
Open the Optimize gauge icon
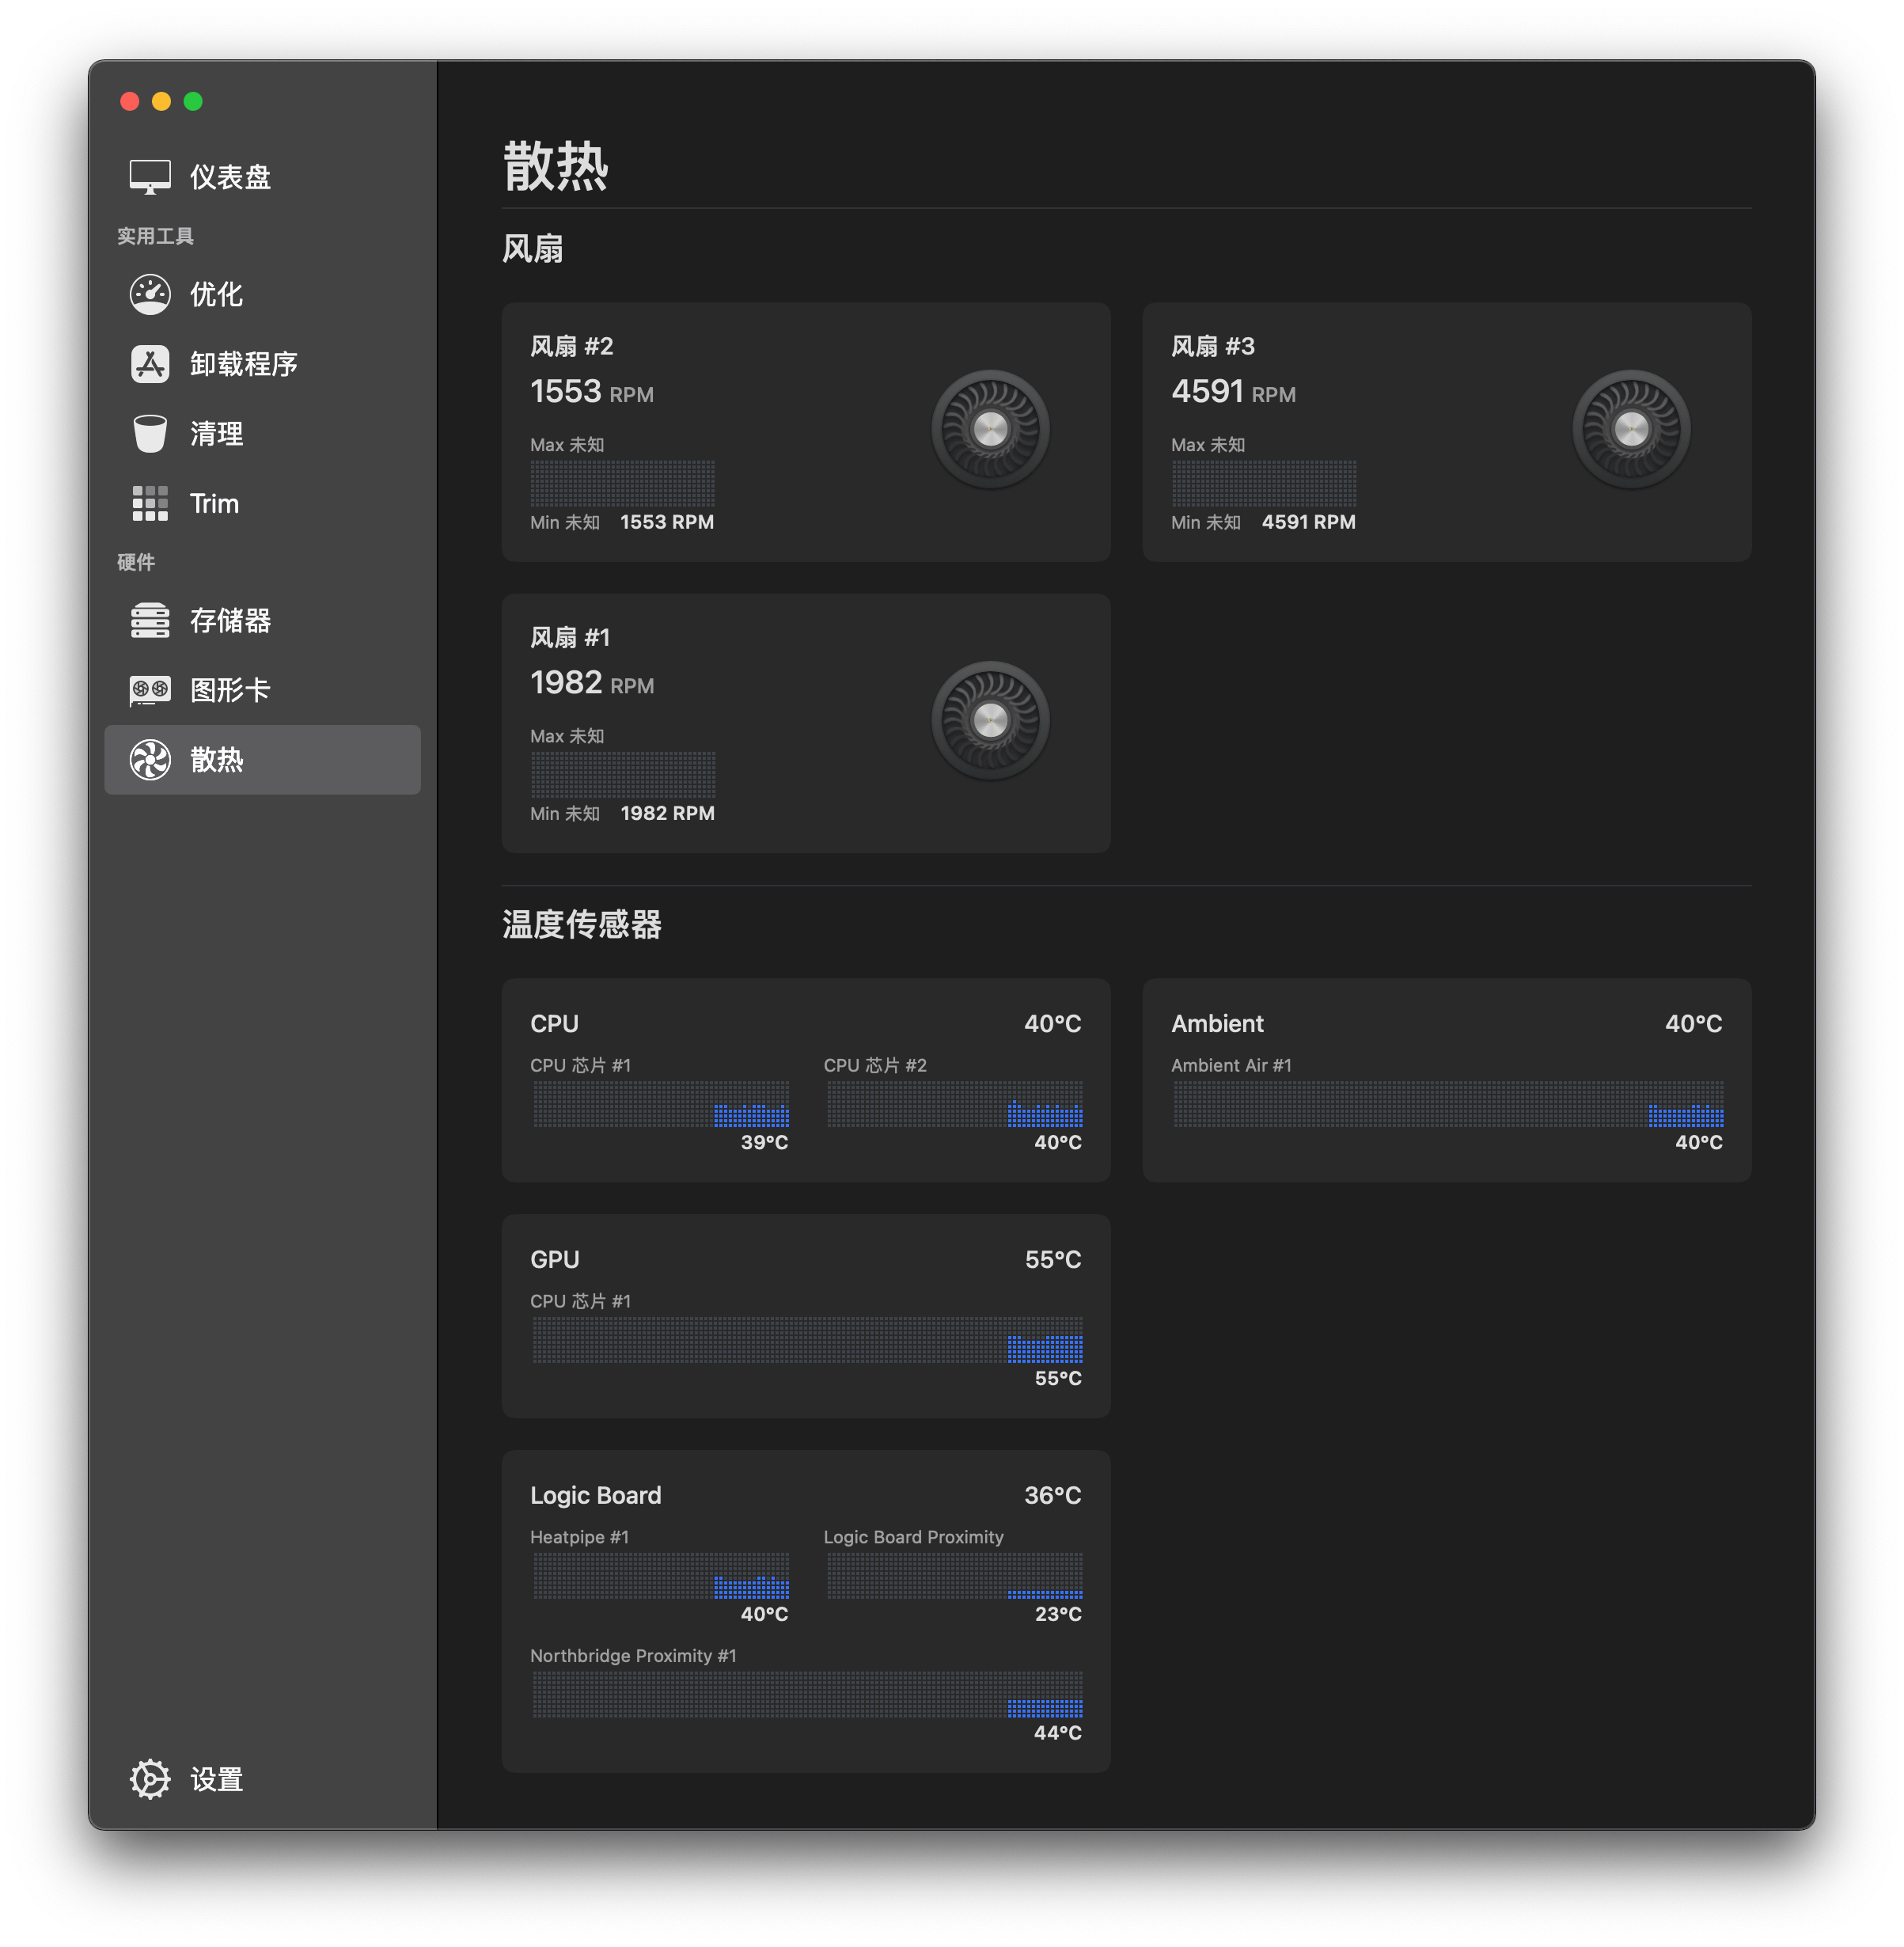[150, 294]
